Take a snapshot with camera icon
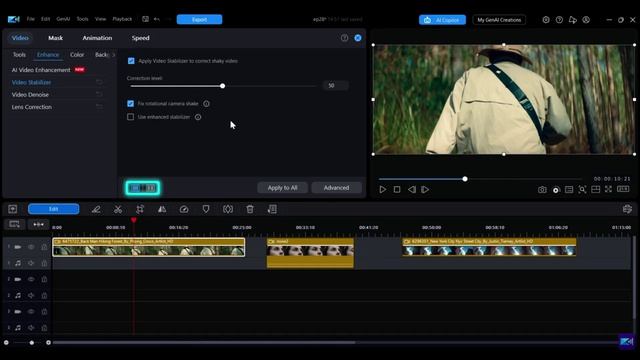The height and width of the screenshot is (360, 640). click(x=542, y=190)
